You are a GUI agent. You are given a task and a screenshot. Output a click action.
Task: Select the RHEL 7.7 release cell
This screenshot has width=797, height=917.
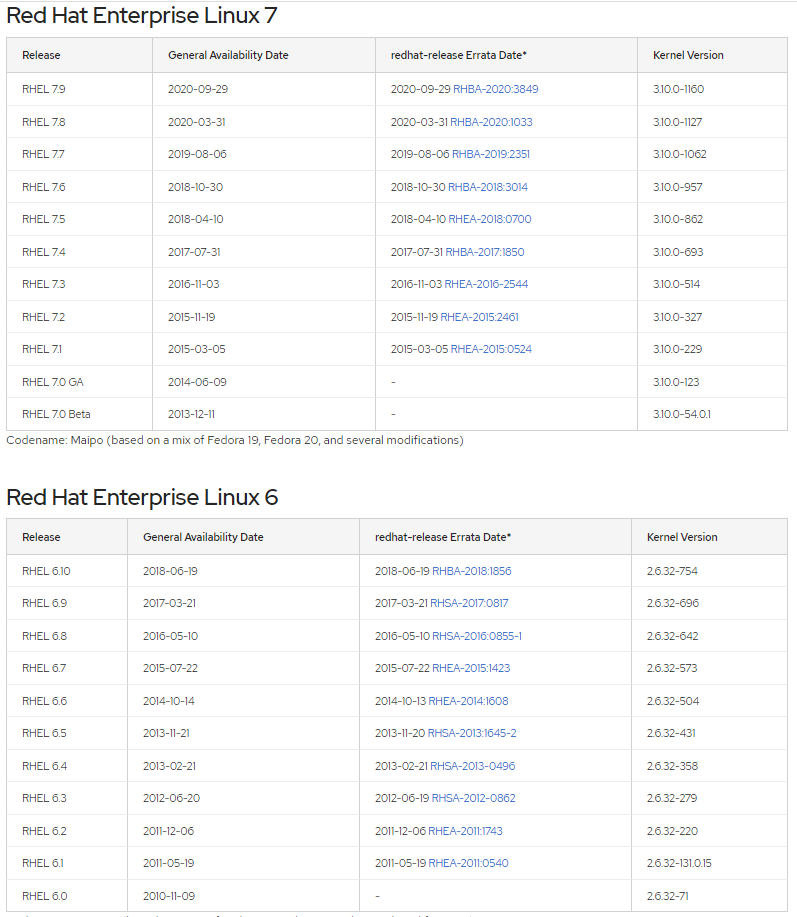pos(80,154)
